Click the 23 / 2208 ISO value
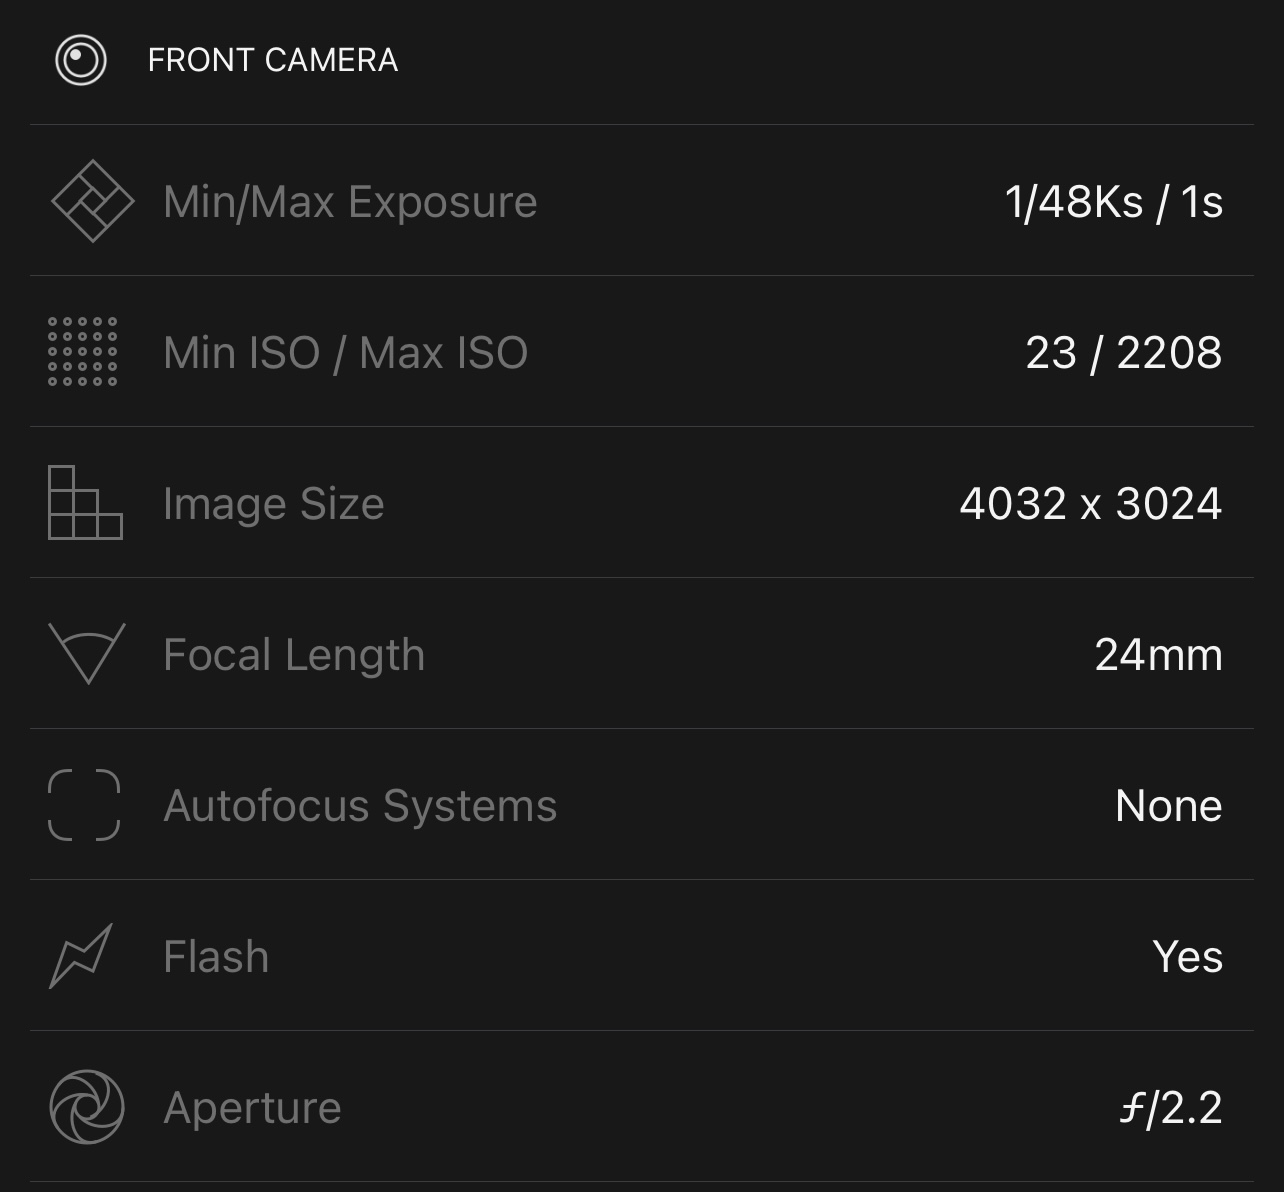 pos(1124,353)
